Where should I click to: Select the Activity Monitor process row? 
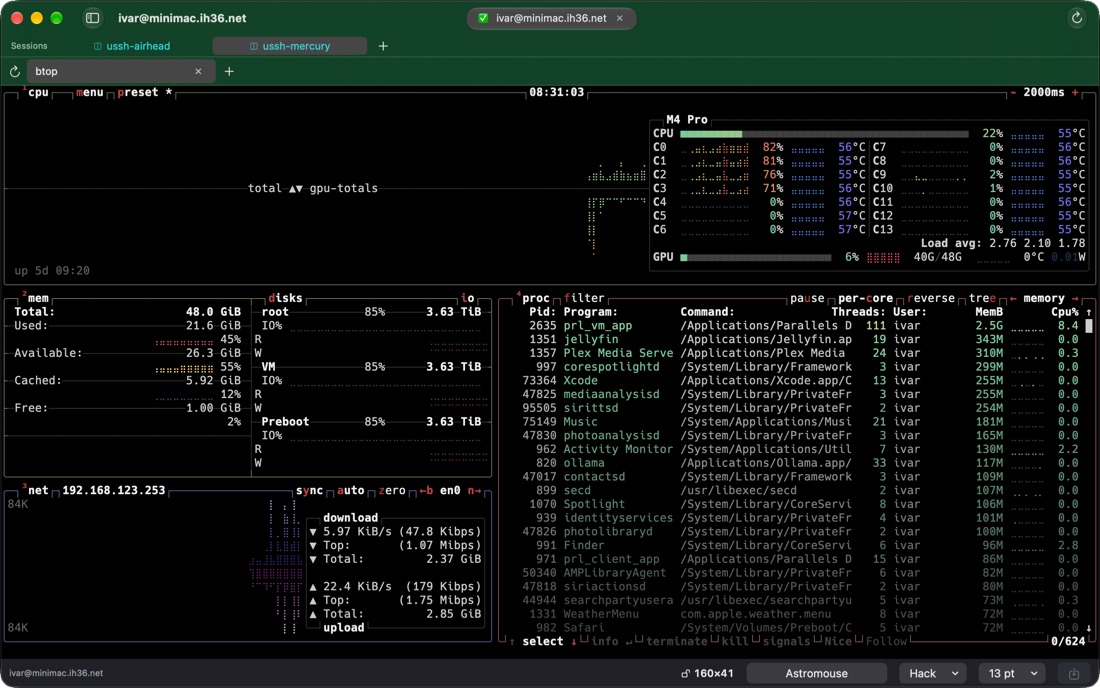800,450
